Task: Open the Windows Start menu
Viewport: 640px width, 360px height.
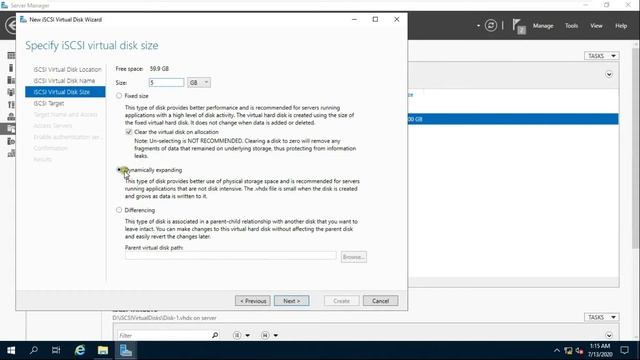Action: pos(11,350)
